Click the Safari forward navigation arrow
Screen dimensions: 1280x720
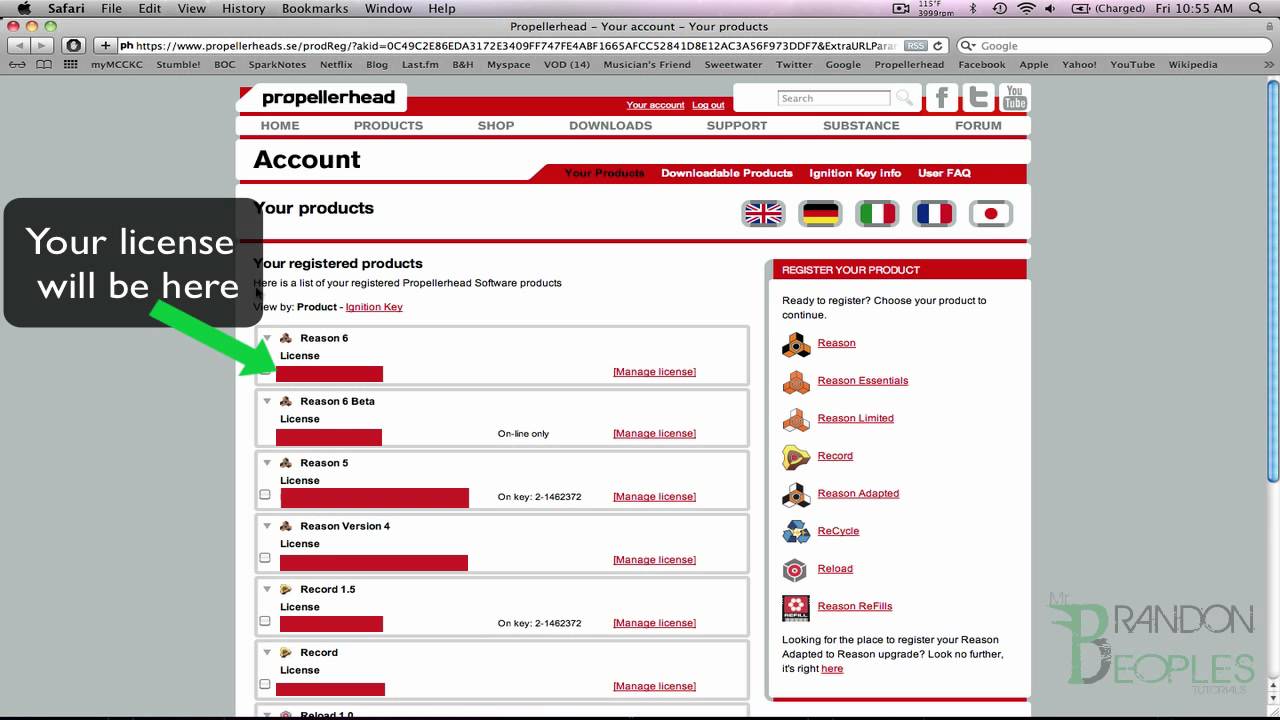tap(43, 46)
